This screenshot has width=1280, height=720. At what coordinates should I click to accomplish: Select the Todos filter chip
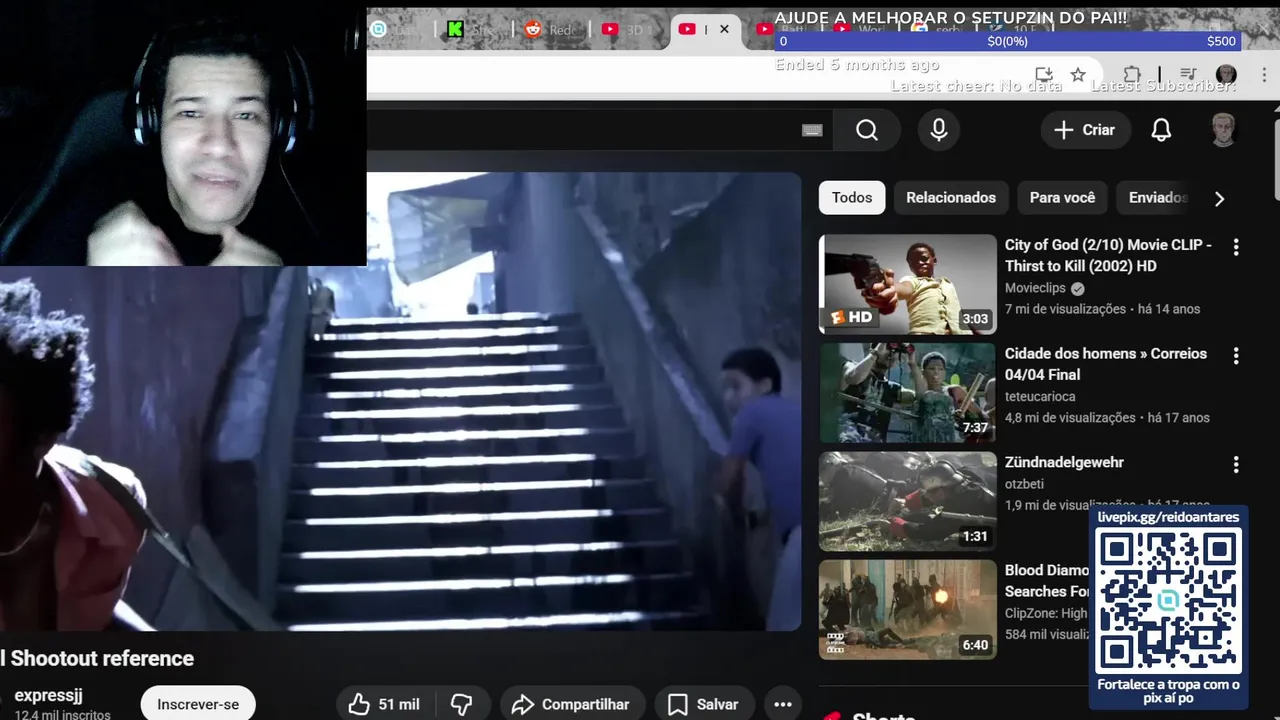tap(852, 197)
